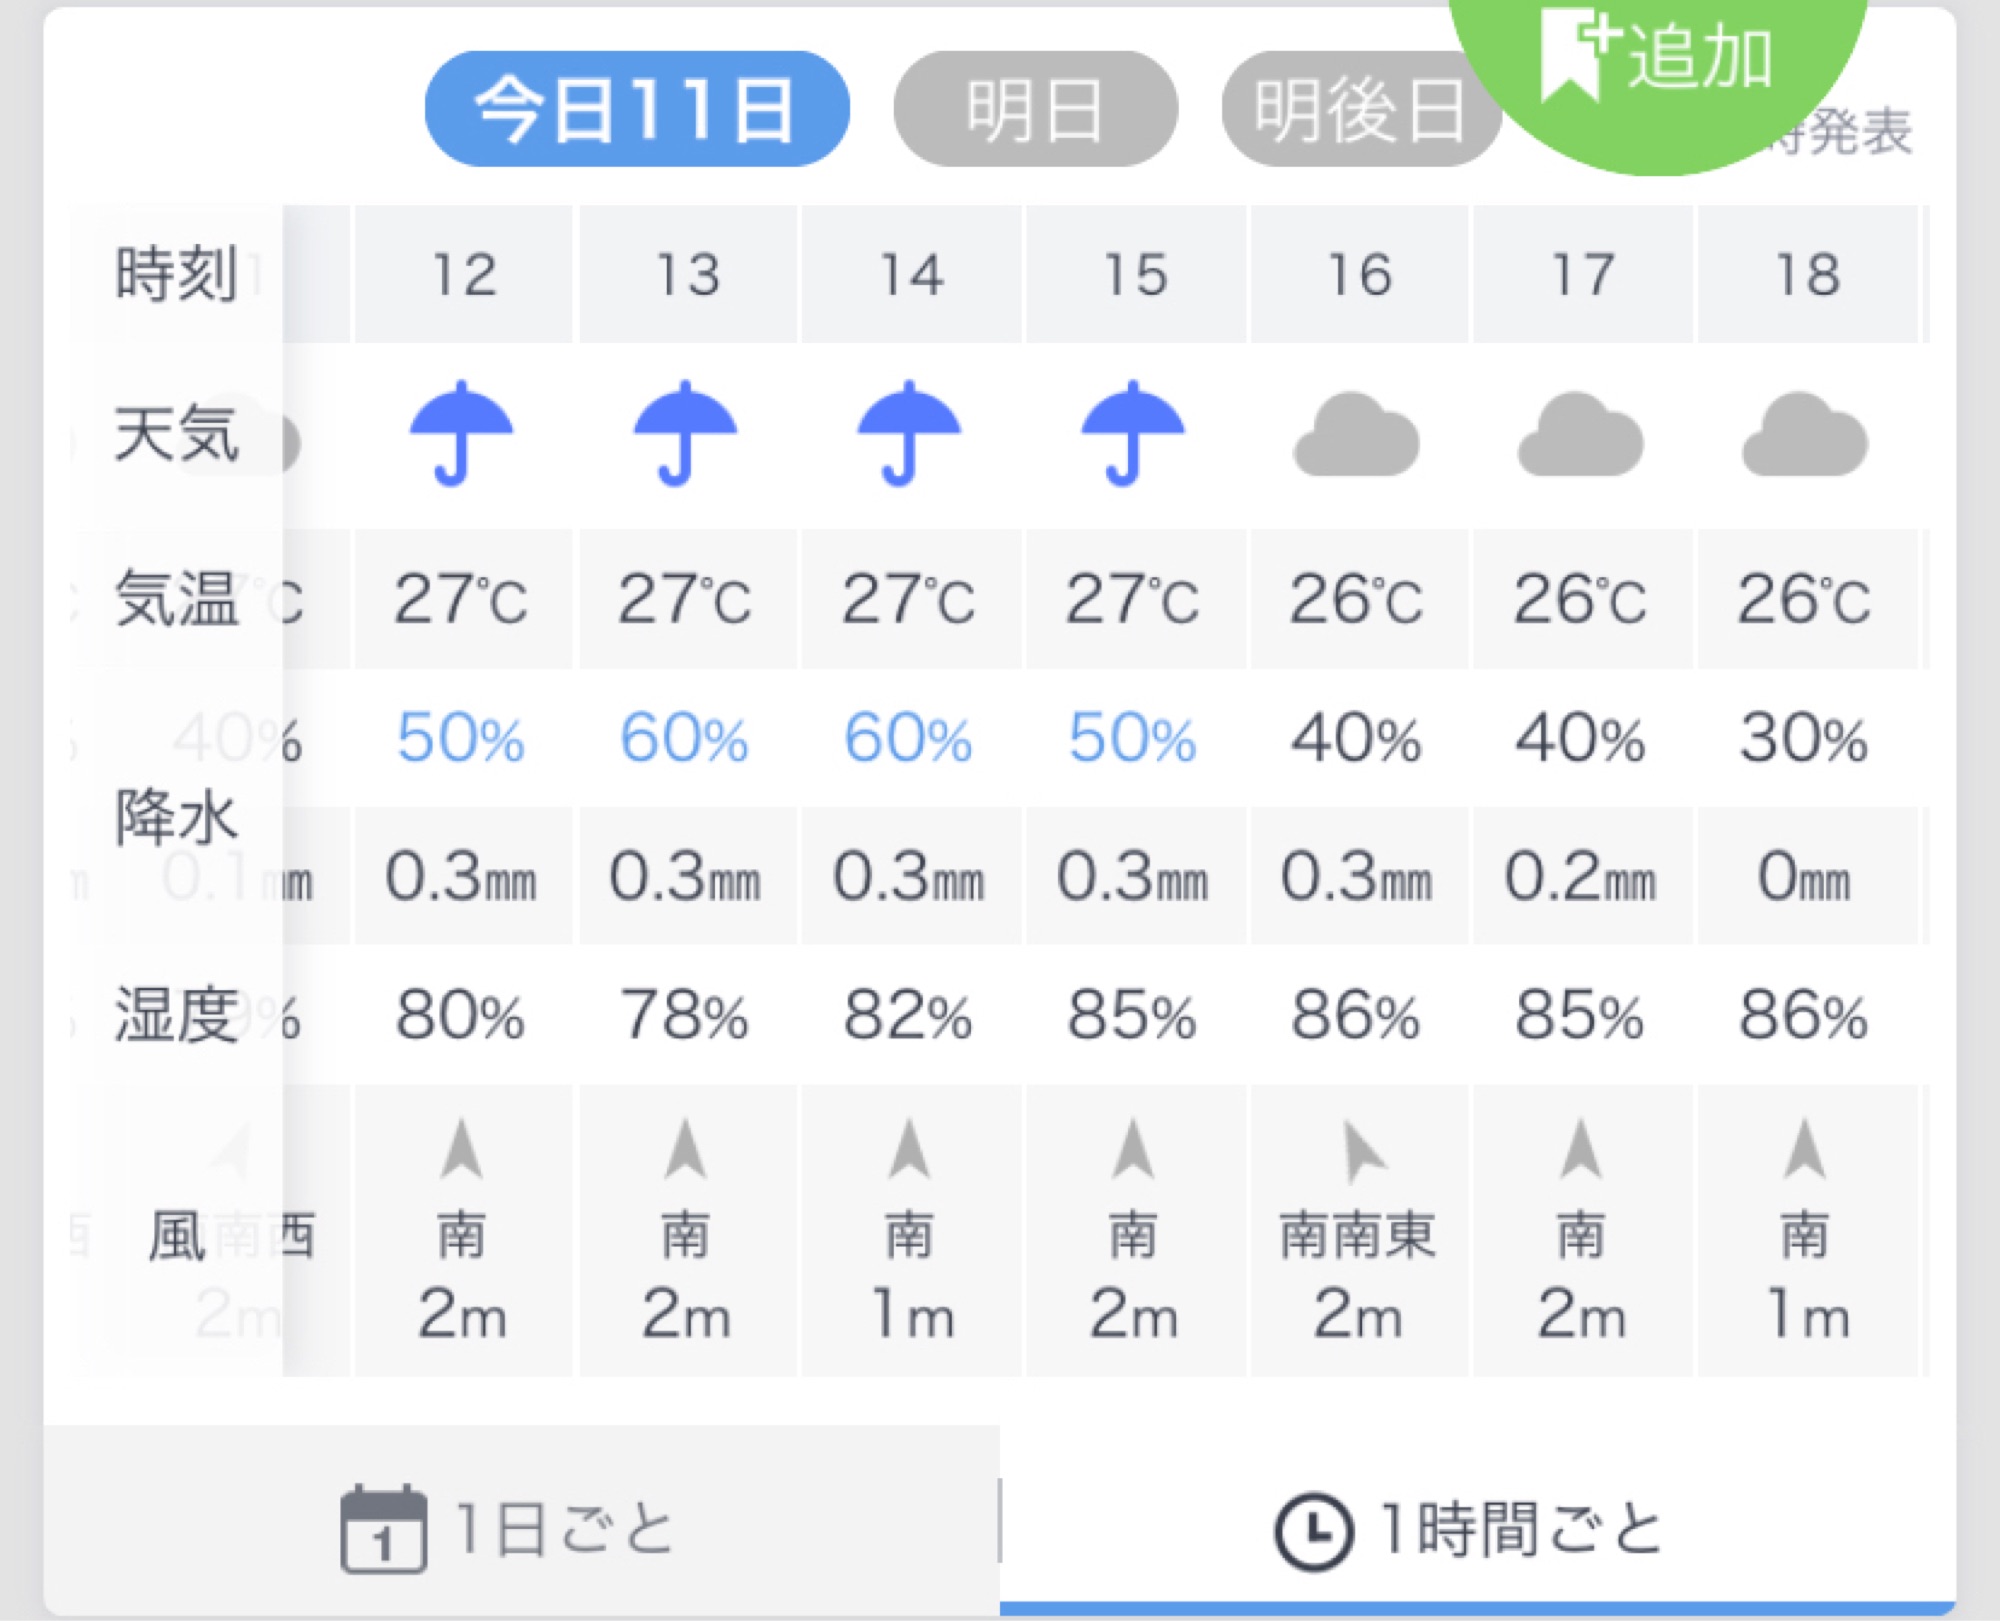
Task: Click the wind direction arrow at hour 14
Action: [909, 1150]
